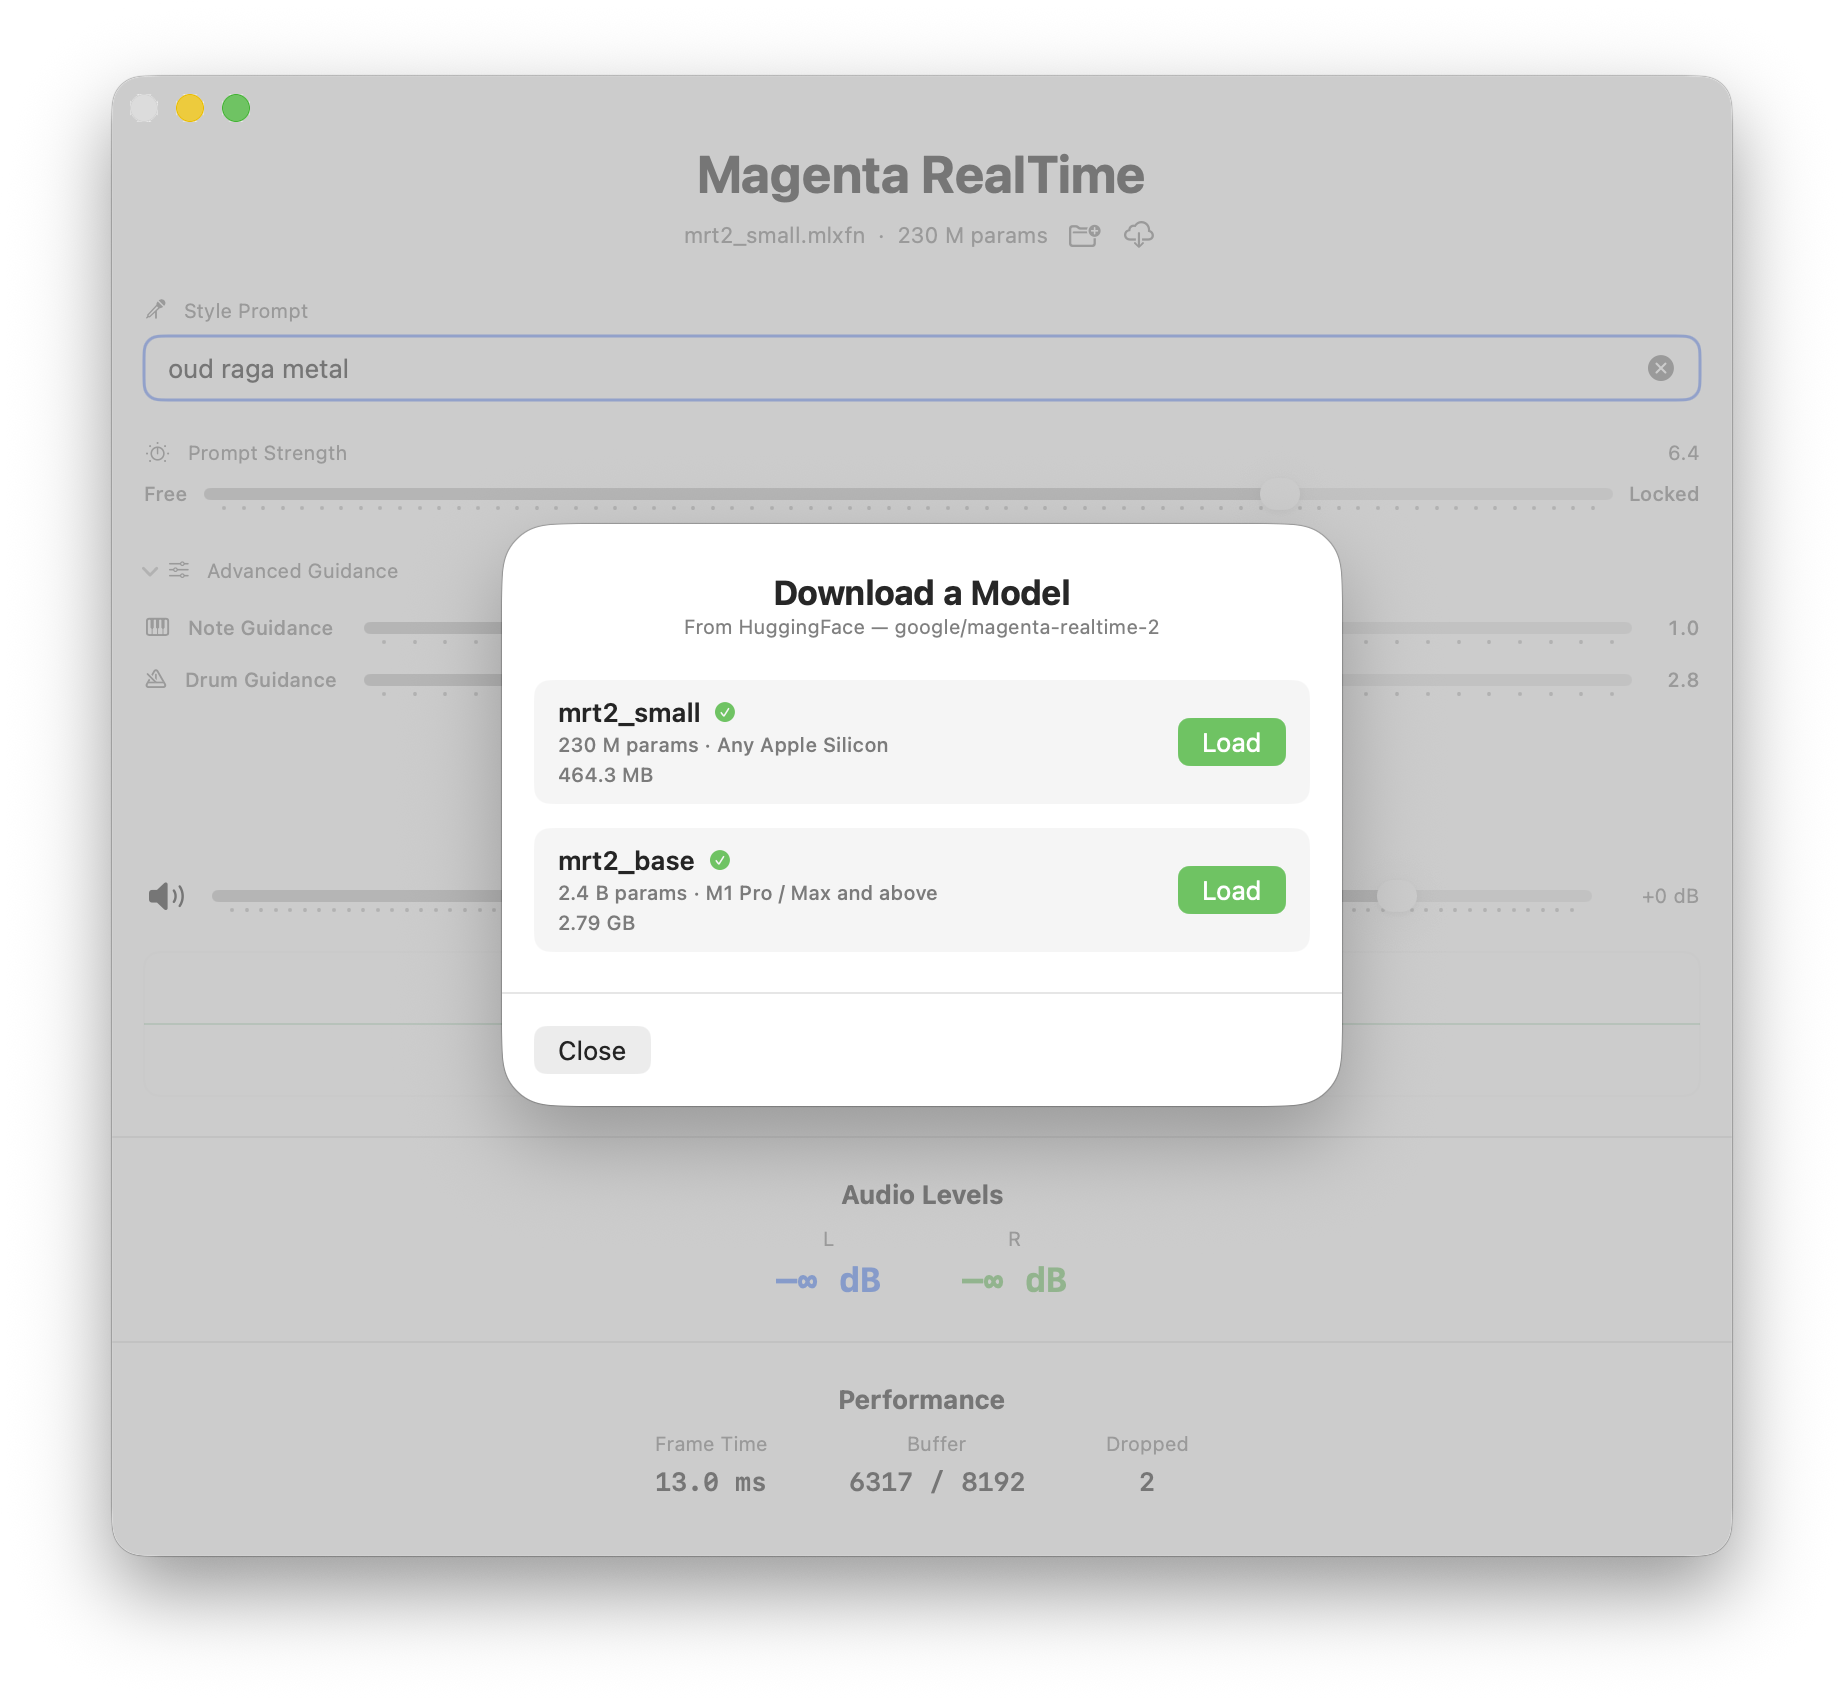Click the '+0 dB' volume value
This screenshot has width=1844, height=1704.
pyautogui.click(x=1670, y=896)
